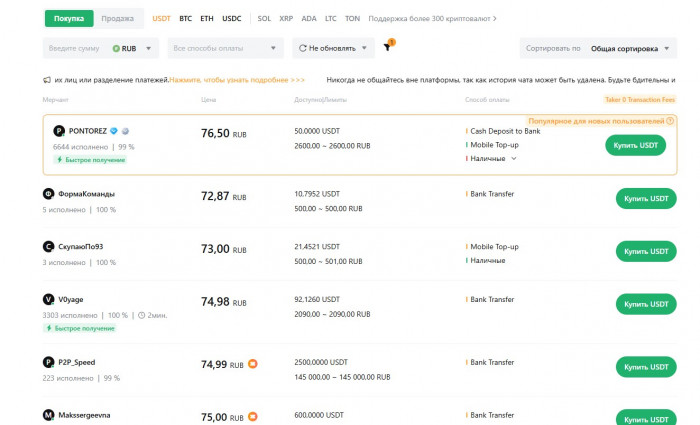700x425 pixels.
Task: Select the ADA coin tab
Action: point(309,18)
